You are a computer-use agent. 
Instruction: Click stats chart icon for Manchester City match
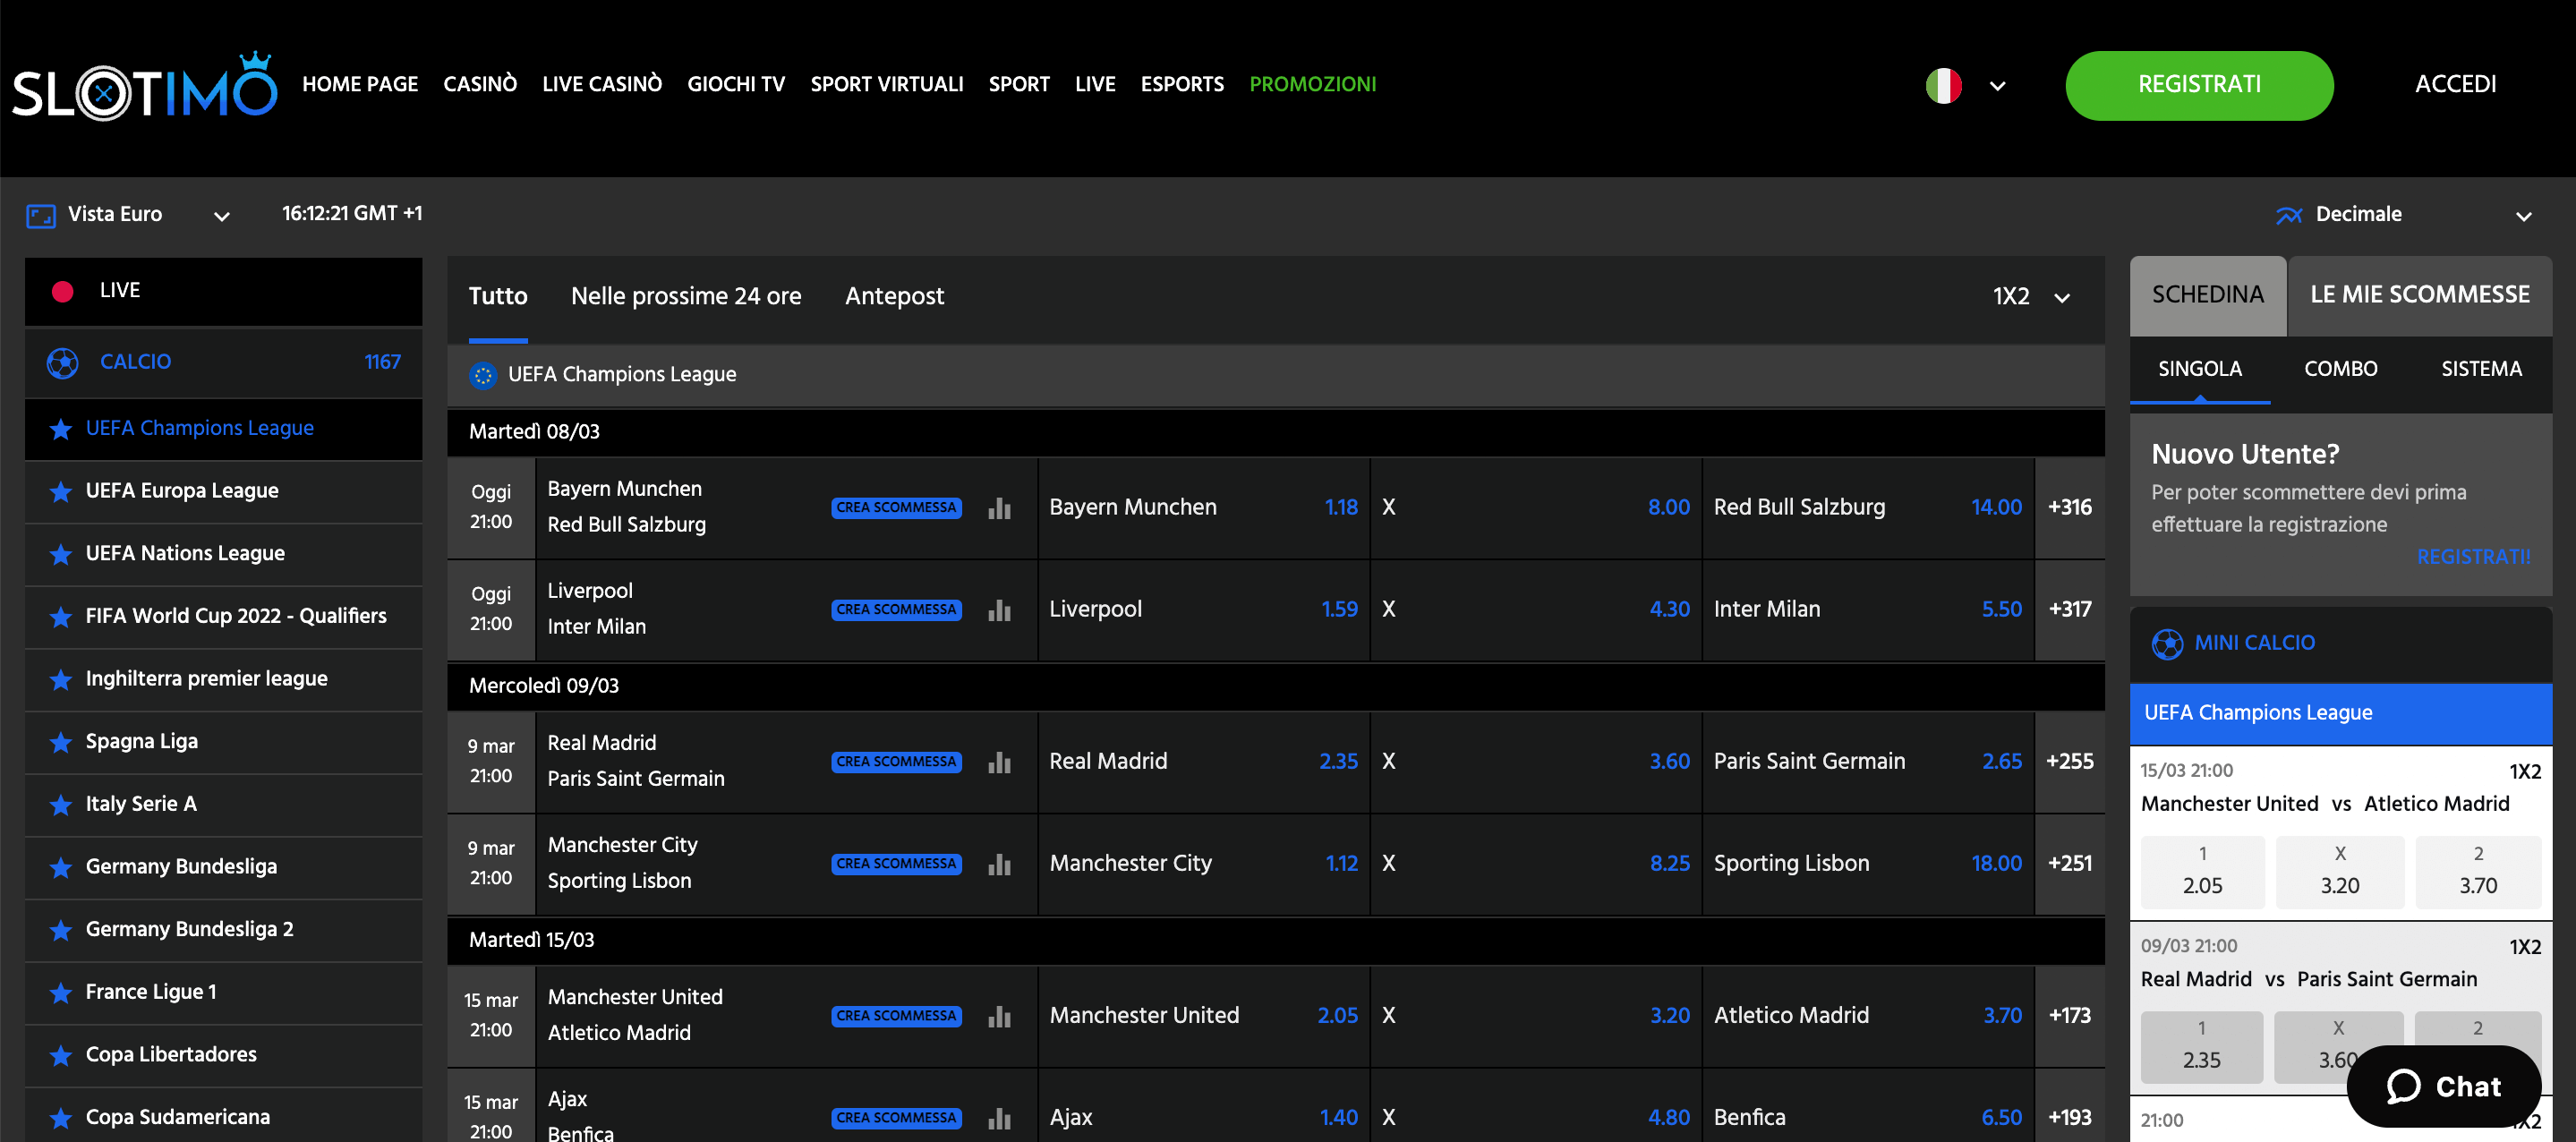coord(999,864)
